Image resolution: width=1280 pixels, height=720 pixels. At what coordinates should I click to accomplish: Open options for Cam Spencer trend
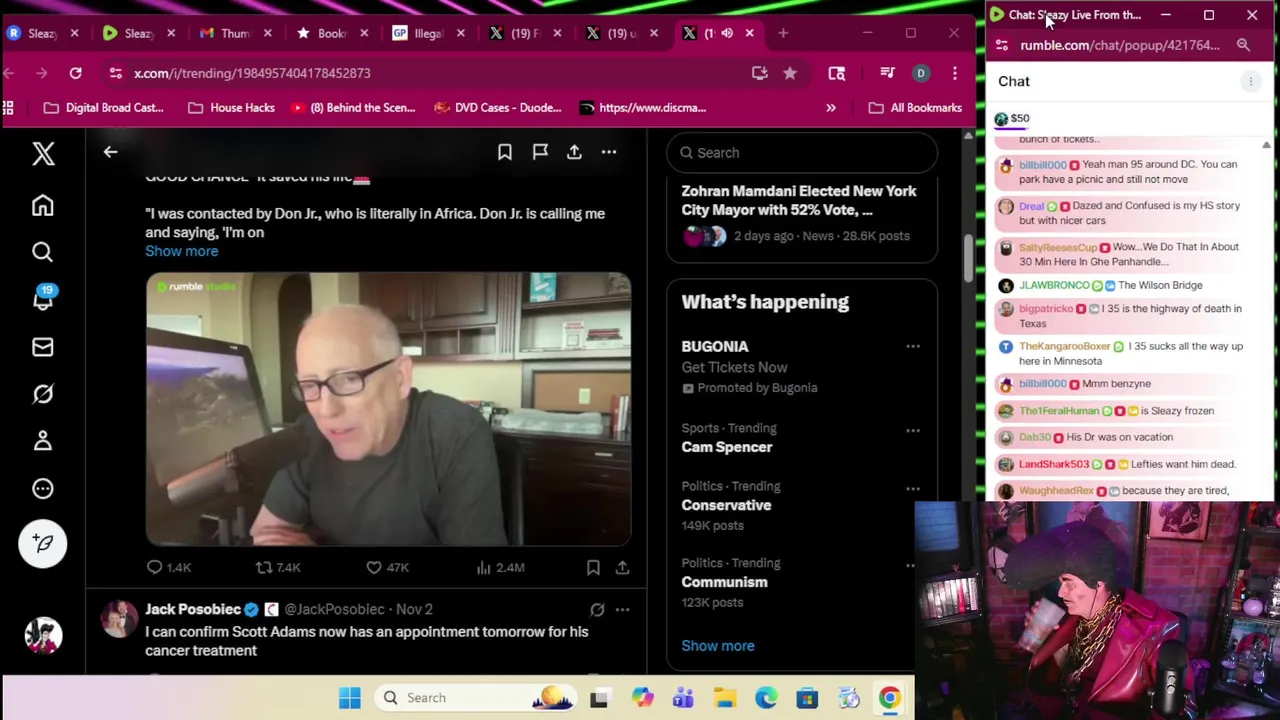click(x=913, y=430)
